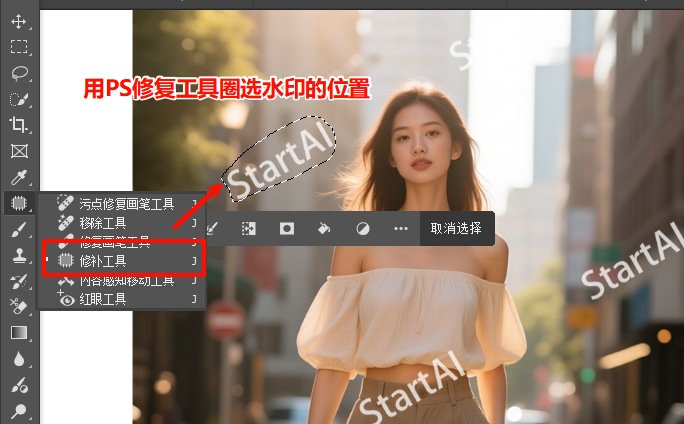684x424 pixels.
Task: Choose 污点修复画笔工具 from the flyout
Action: tap(122, 204)
